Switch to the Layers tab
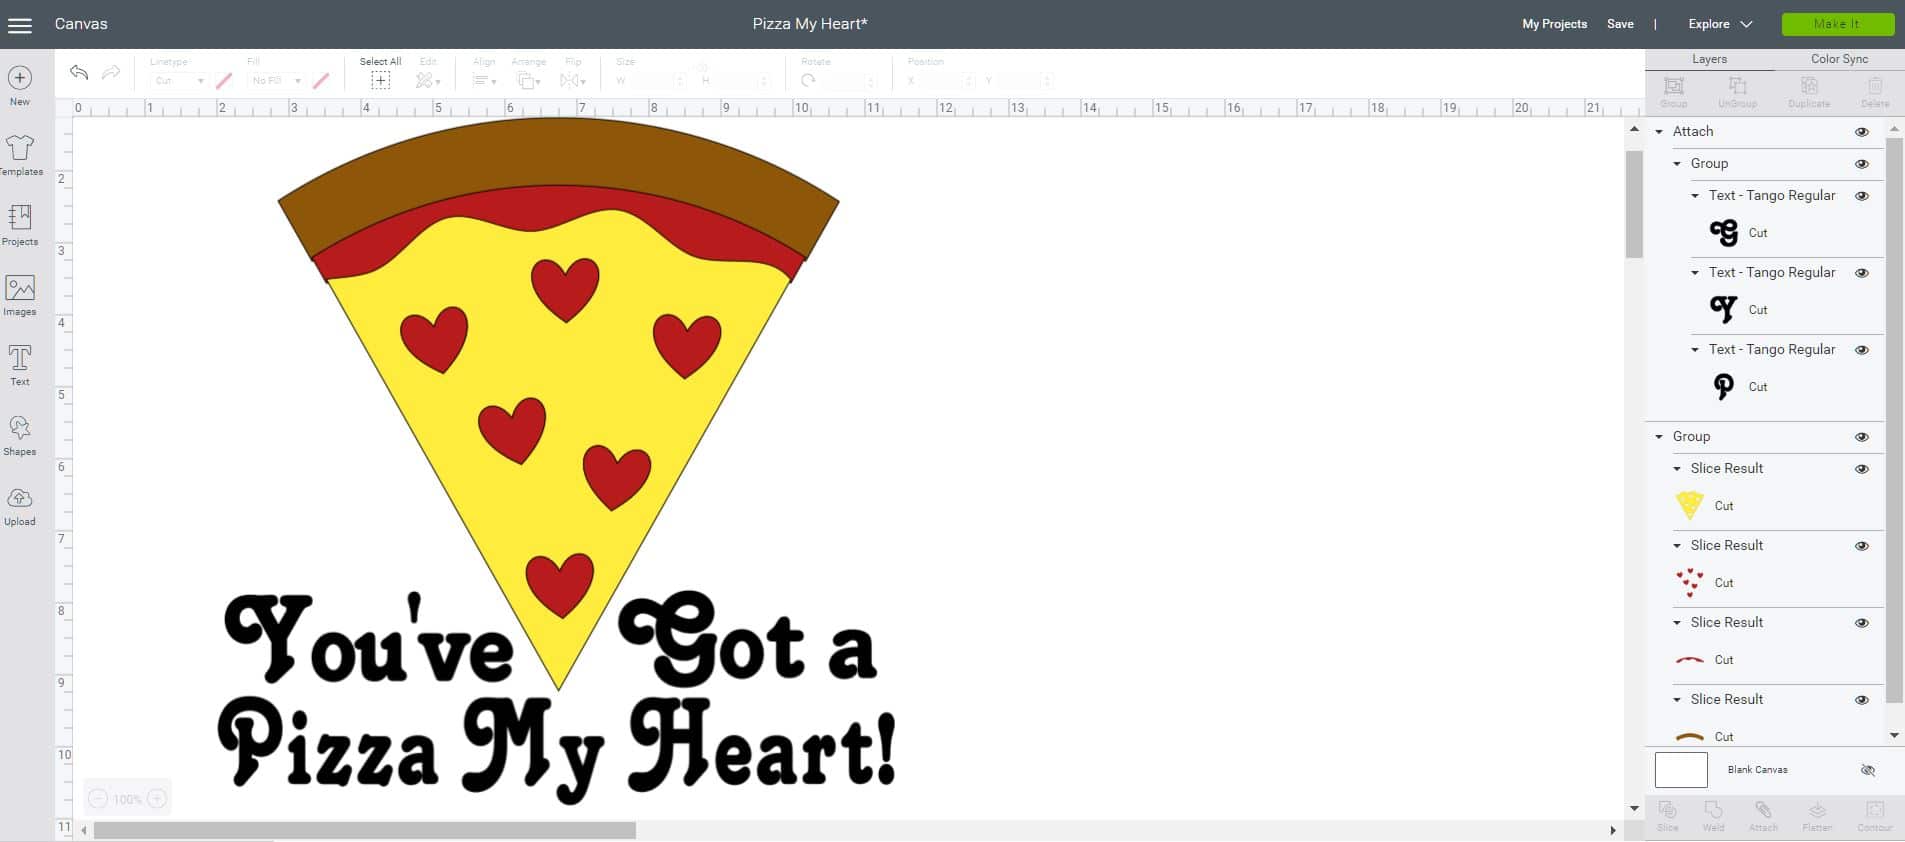 pyautogui.click(x=1709, y=59)
